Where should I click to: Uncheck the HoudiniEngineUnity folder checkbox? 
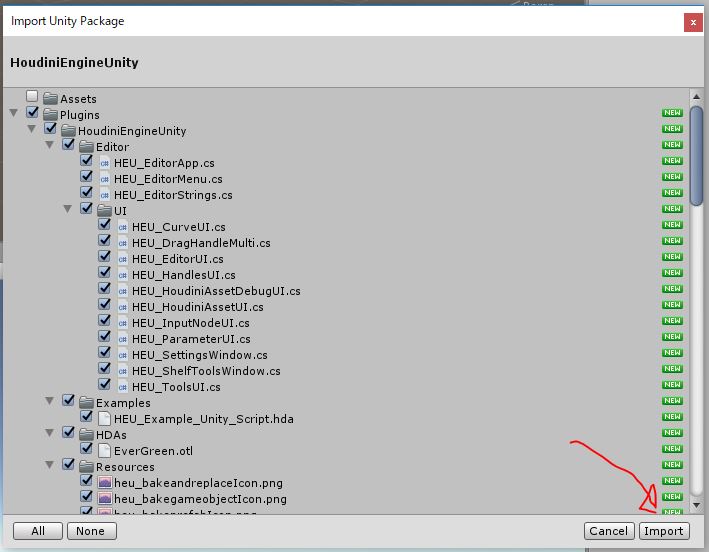pos(50,128)
